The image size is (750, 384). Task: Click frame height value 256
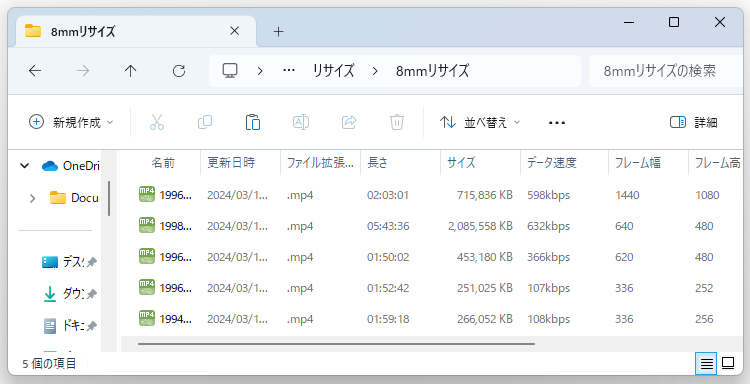click(x=704, y=319)
